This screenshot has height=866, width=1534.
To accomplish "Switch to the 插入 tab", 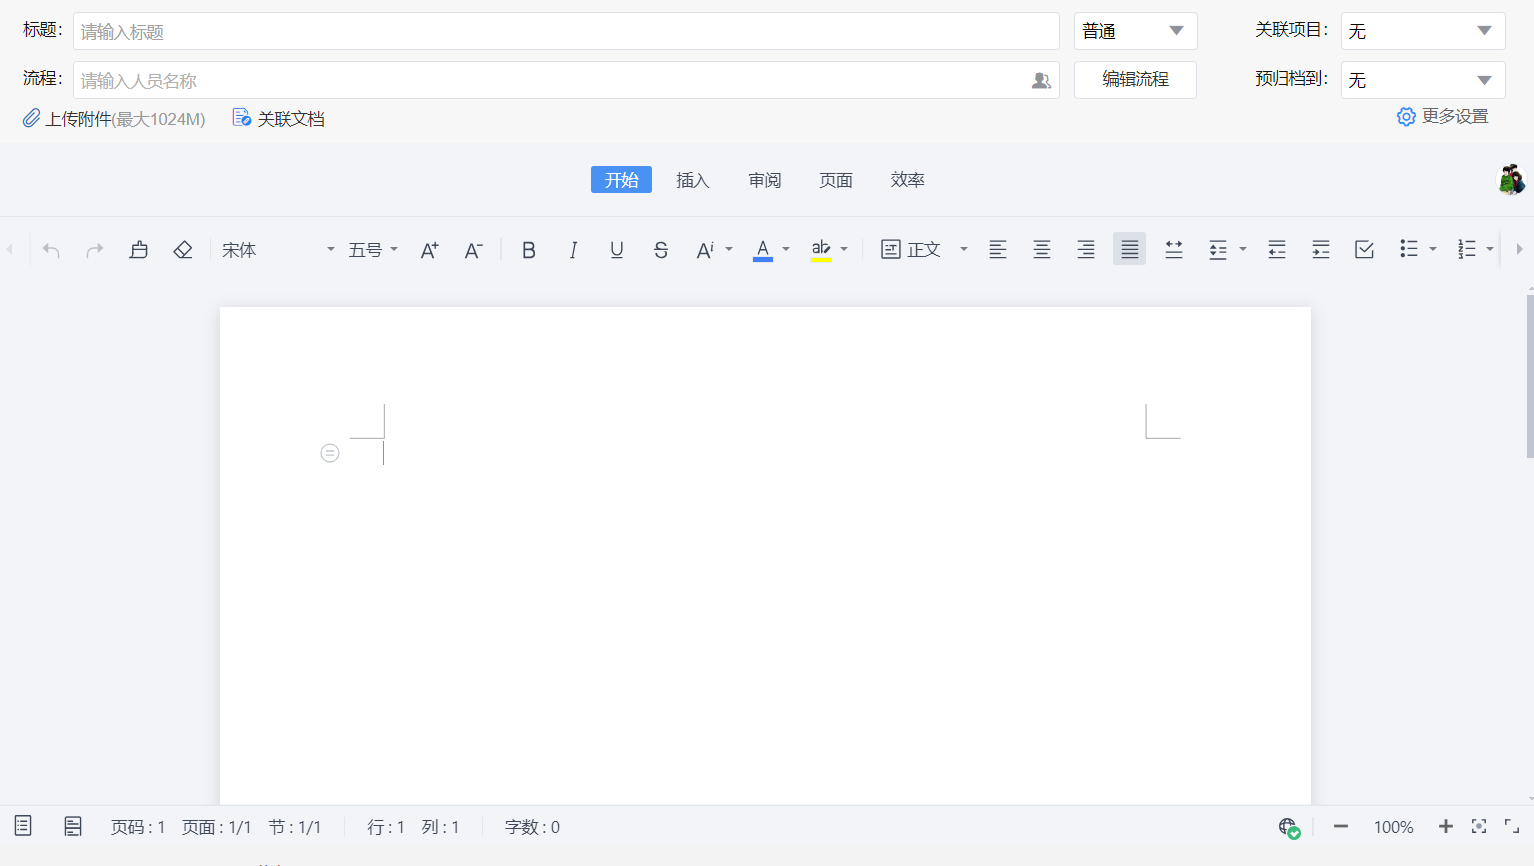I will pos(692,180).
